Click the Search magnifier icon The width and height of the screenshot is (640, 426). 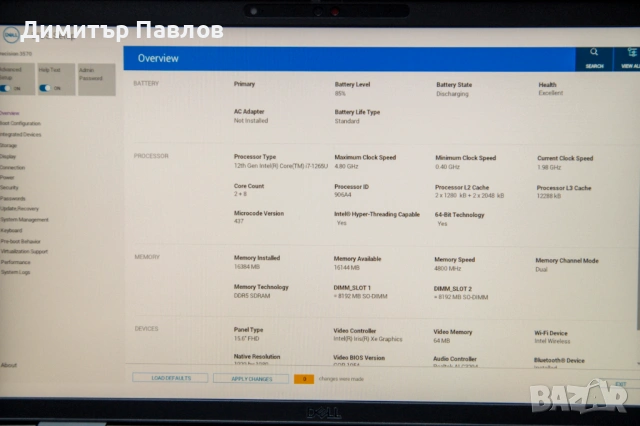coord(594,55)
